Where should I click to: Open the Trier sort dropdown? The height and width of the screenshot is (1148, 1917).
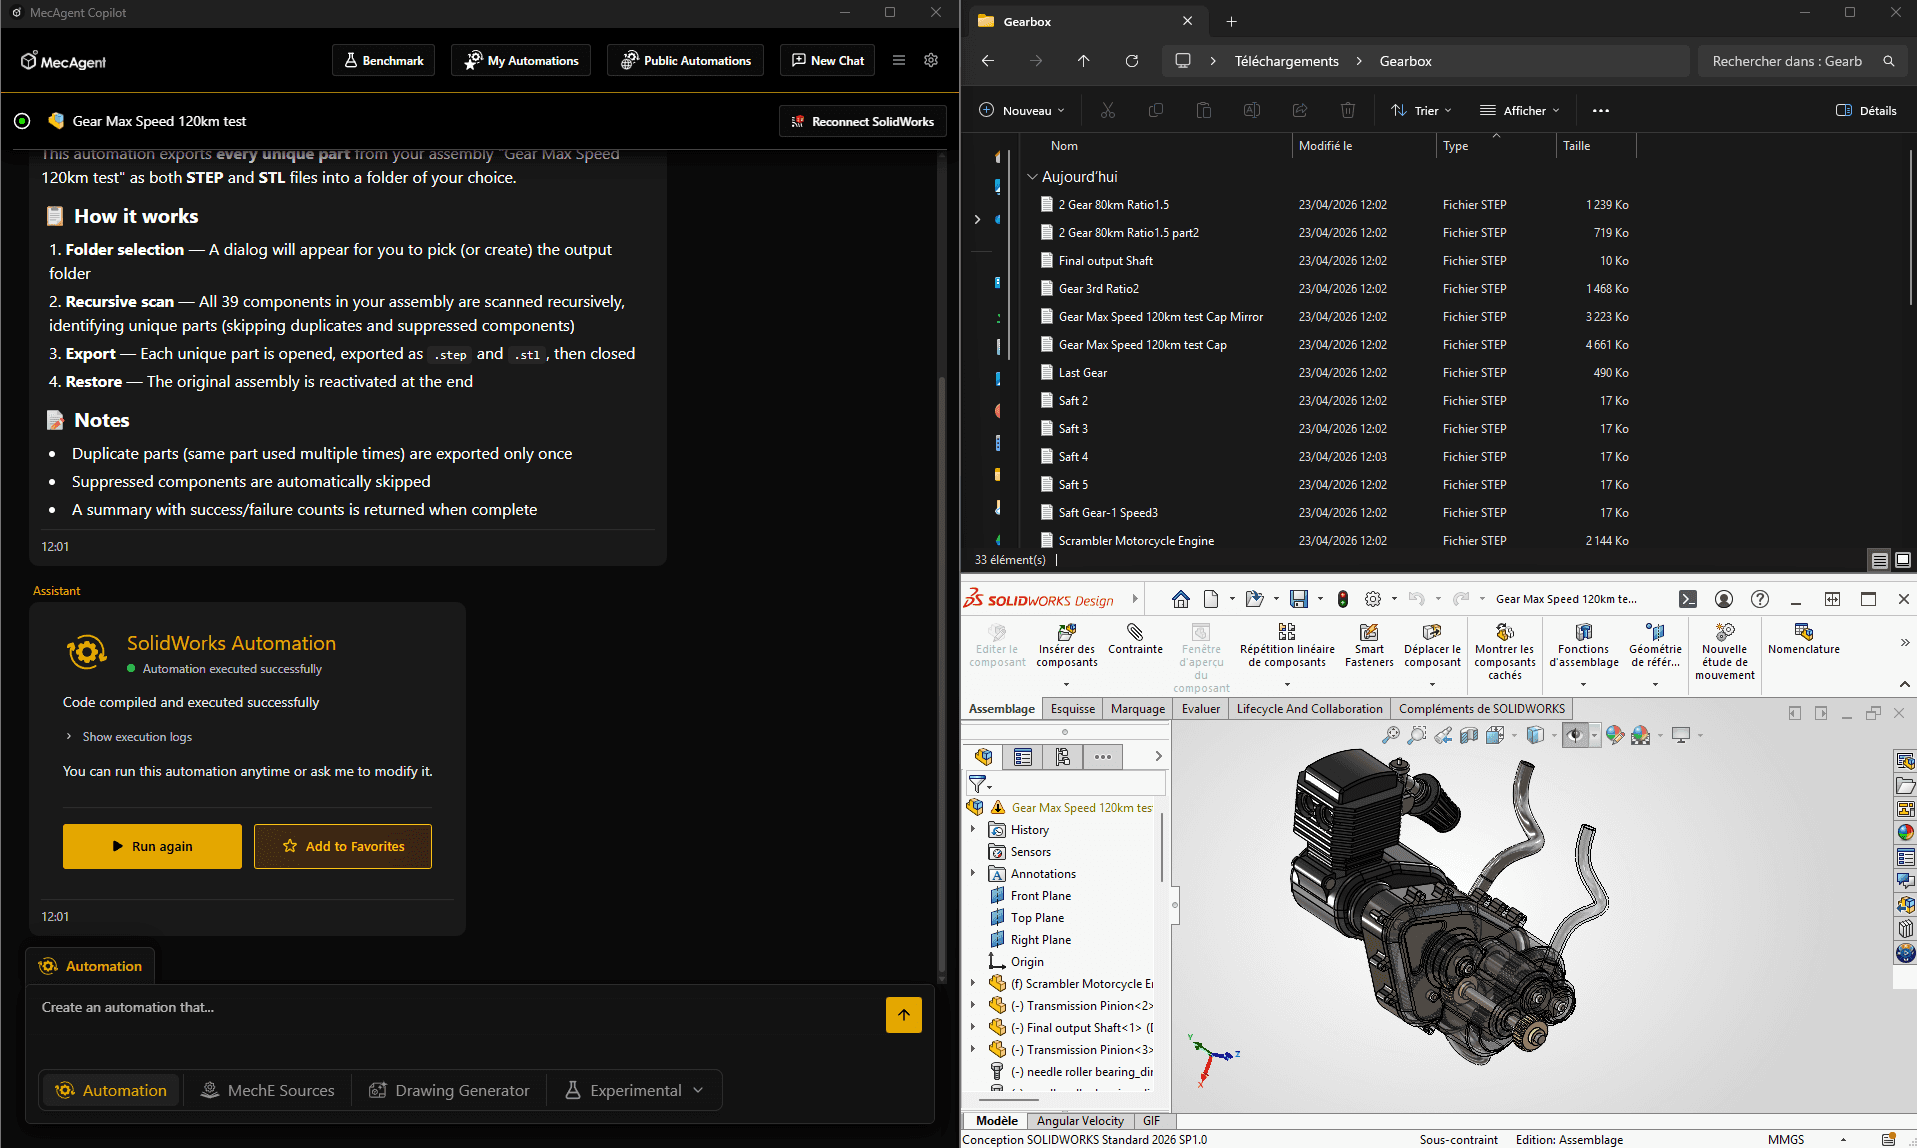1421,111
